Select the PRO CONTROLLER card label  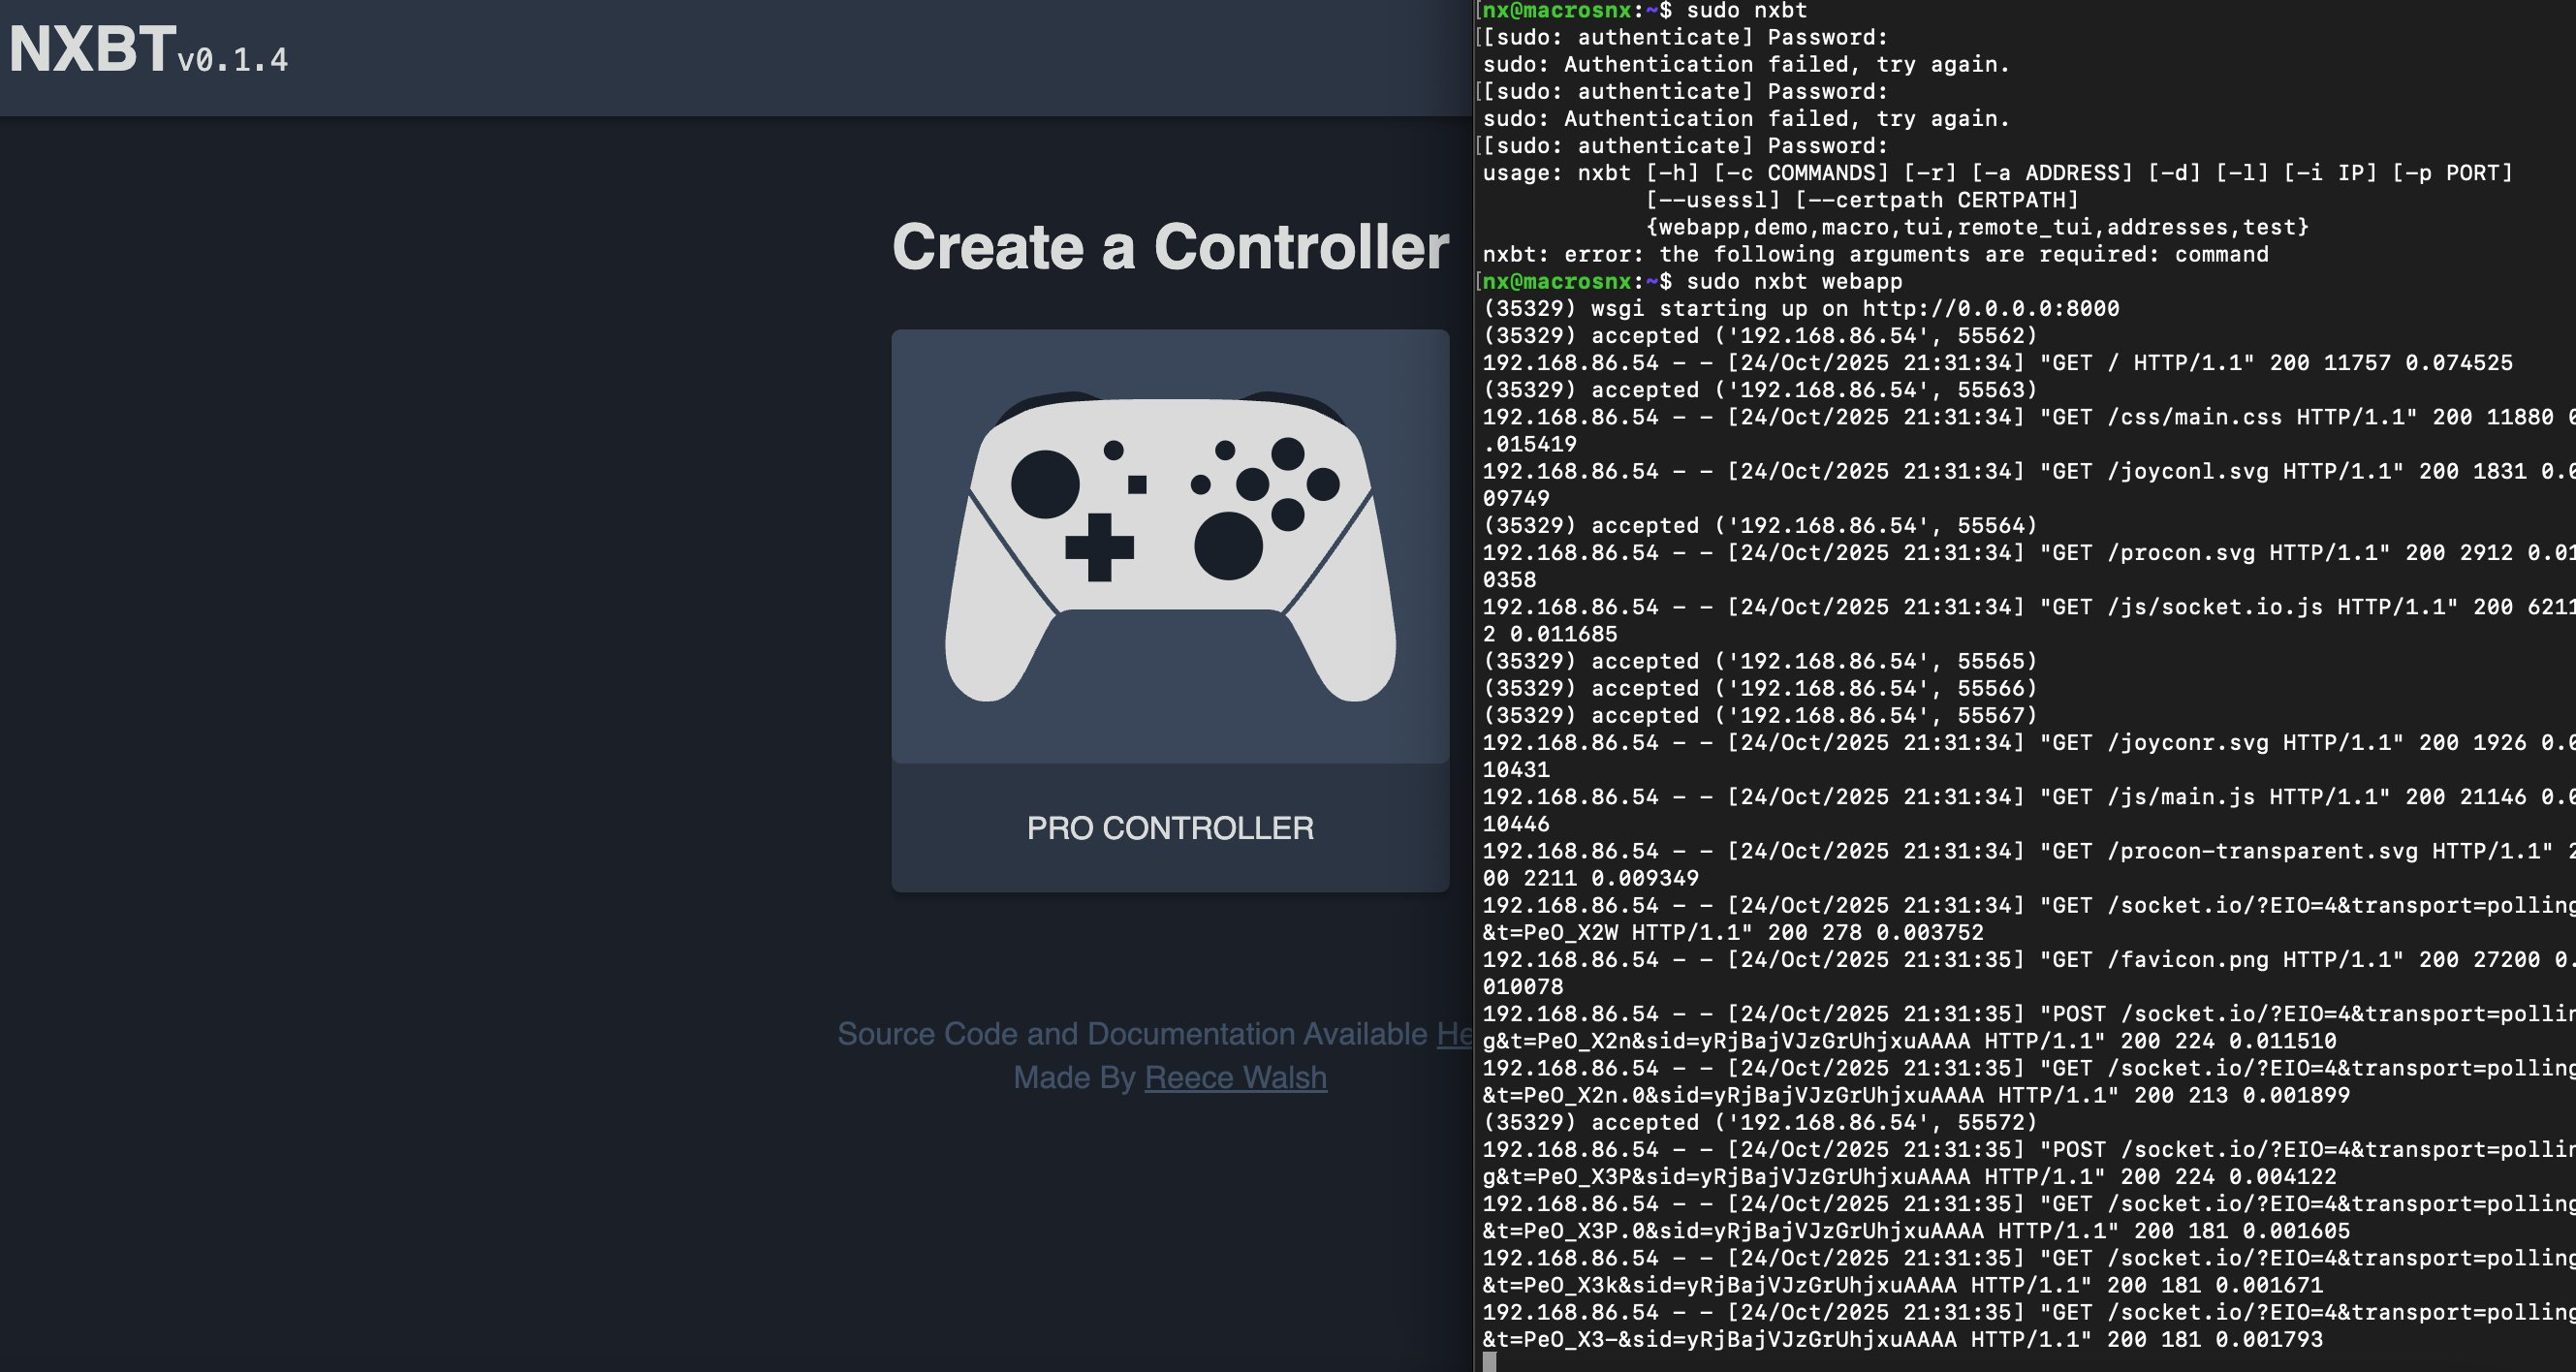click(1170, 828)
